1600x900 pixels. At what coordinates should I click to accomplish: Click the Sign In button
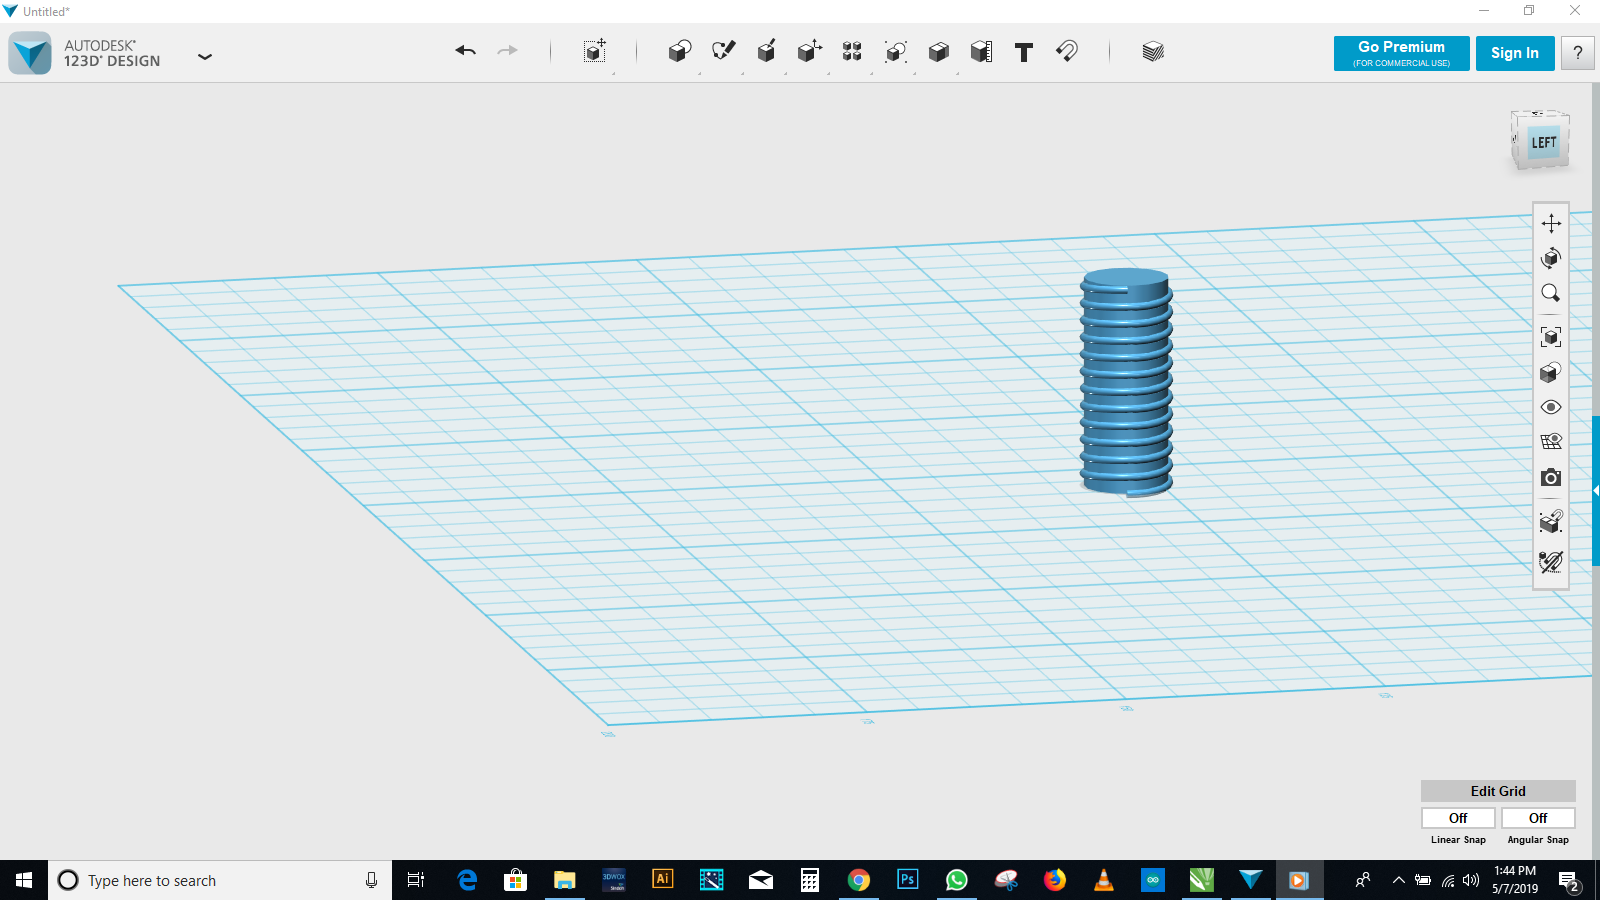(x=1515, y=53)
